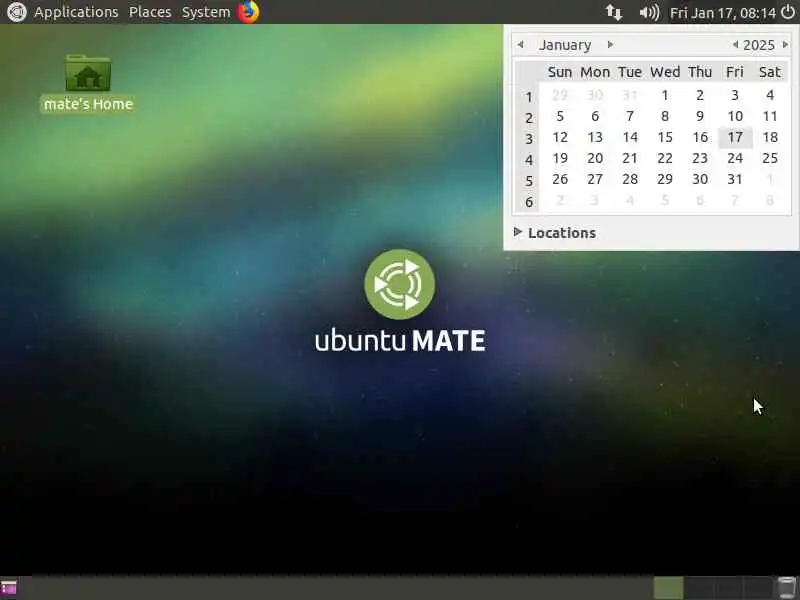Open the mate's Home folder icon
This screenshot has width=800, height=600.
(88, 83)
